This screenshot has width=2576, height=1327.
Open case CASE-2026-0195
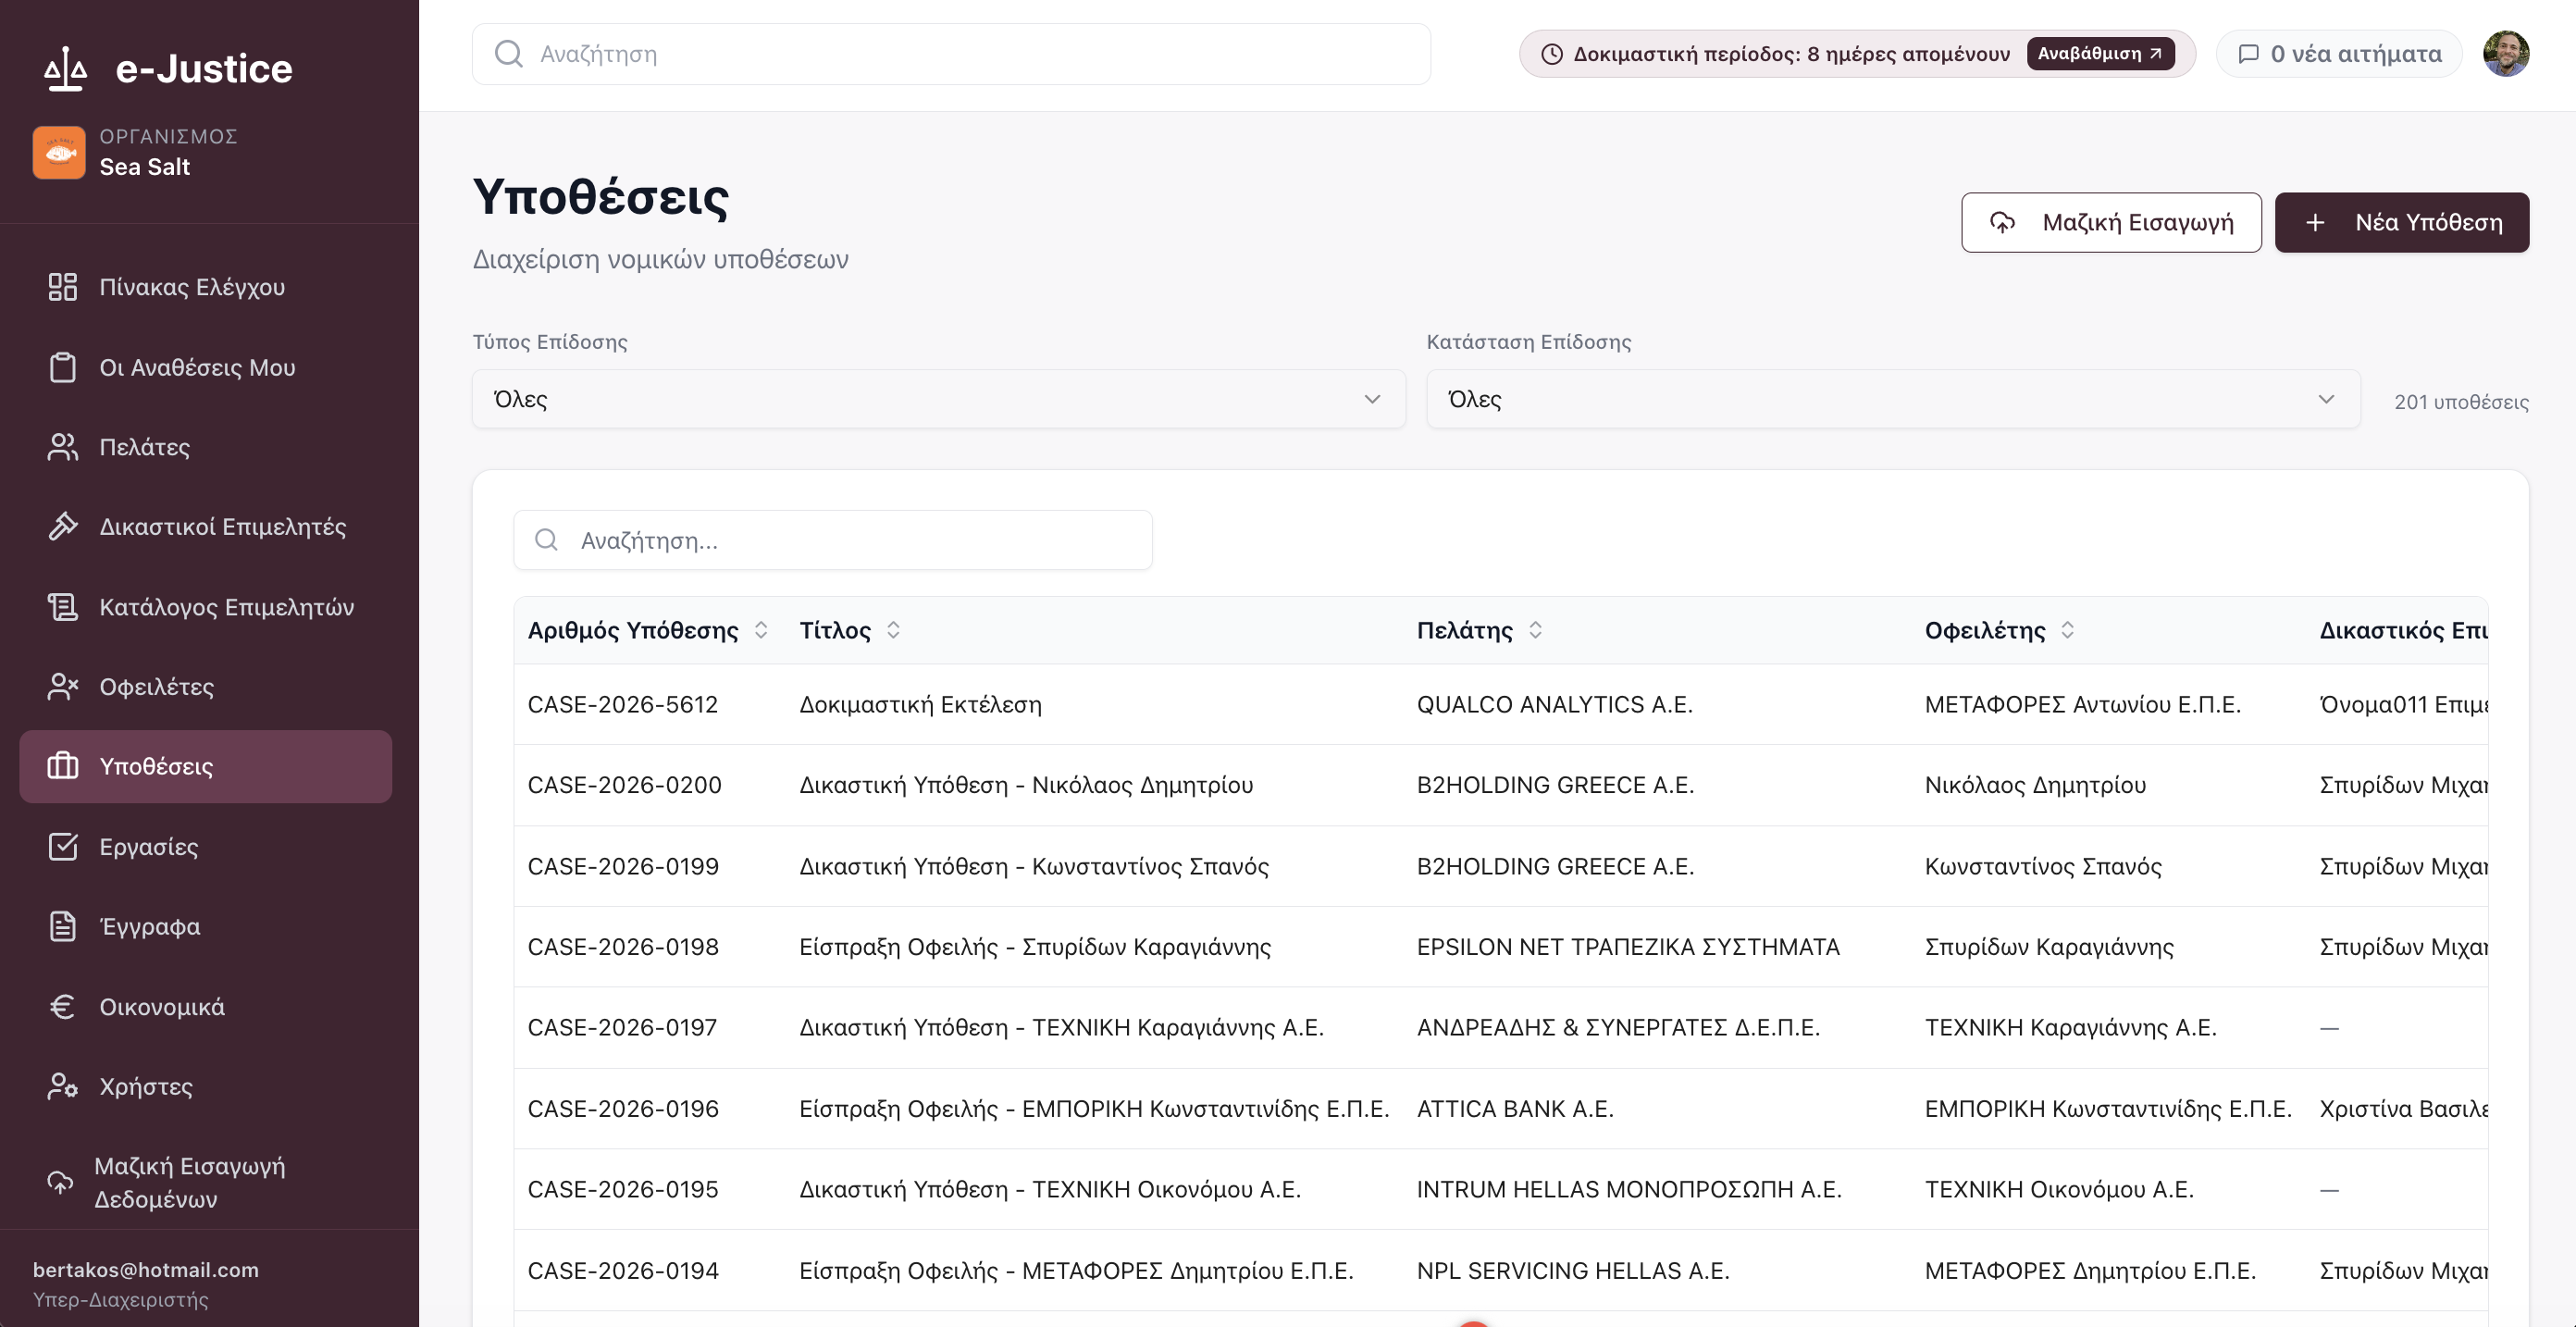[623, 1190]
